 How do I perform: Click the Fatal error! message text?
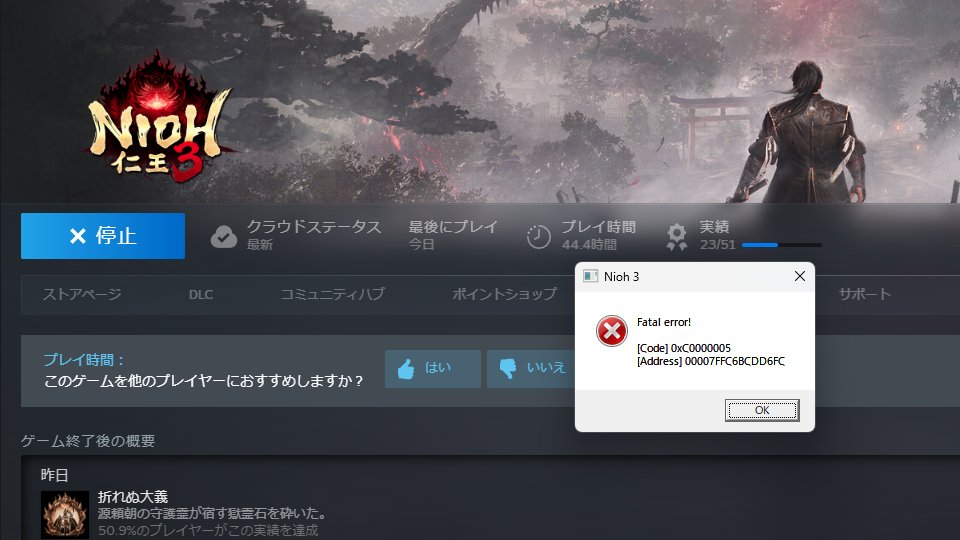point(664,322)
